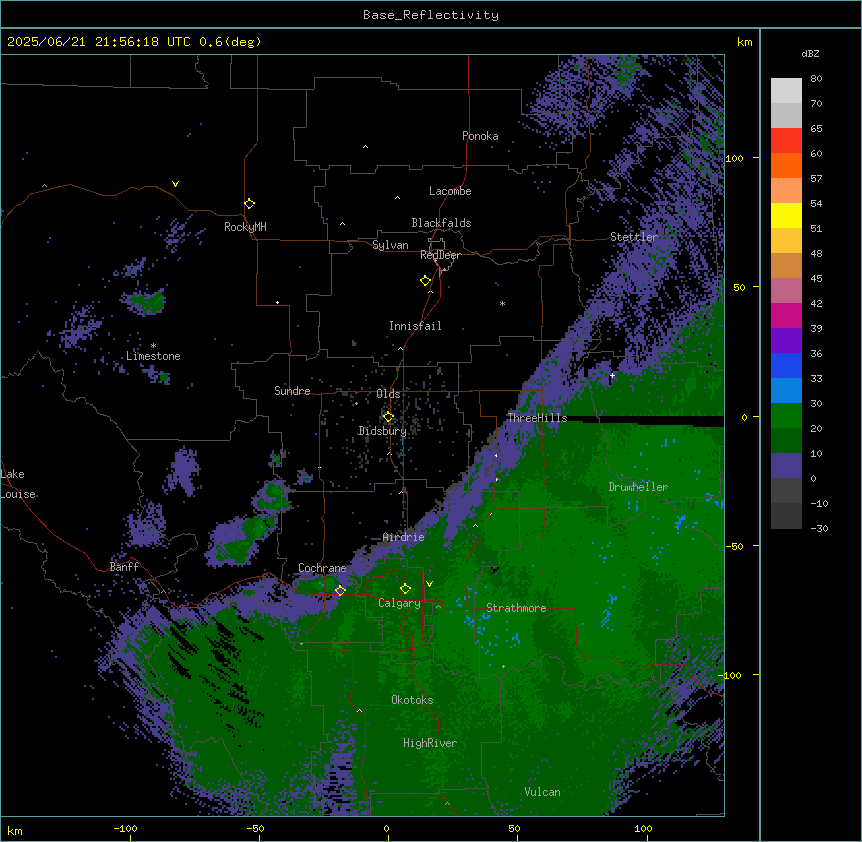This screenshot has height=842, width=862.
Task: Click the purple 10 dBZ legend swatch
Action: tap(786, 466)
